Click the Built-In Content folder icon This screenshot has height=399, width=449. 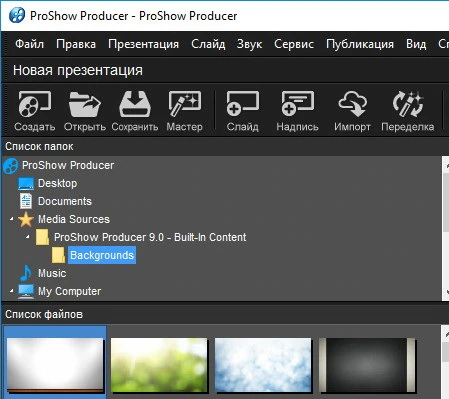click(x=42, y=237)
